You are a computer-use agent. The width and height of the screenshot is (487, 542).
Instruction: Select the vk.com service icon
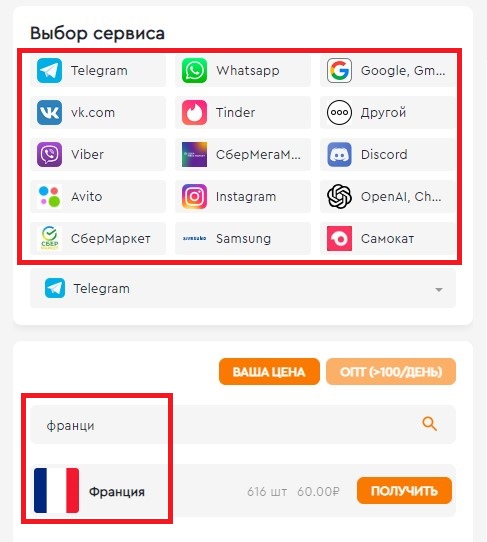point(49,112)
